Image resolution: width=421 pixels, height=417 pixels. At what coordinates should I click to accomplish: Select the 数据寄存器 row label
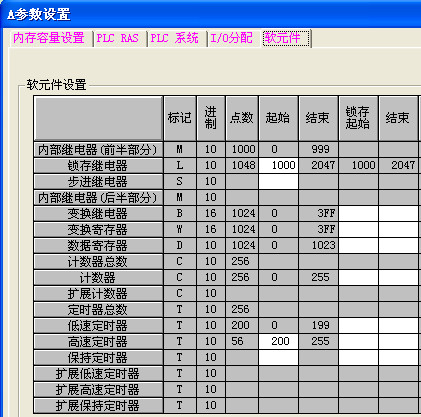click(x=98, y=245)
